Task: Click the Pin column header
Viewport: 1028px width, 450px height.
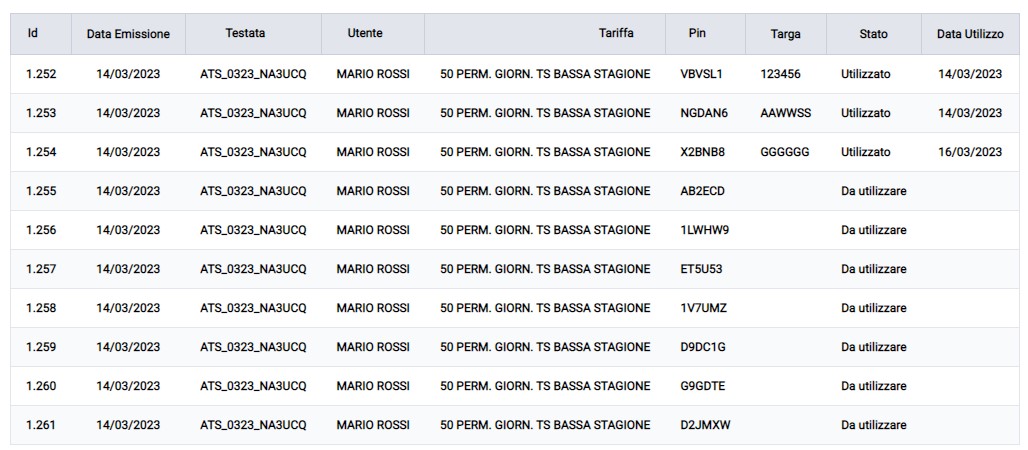Action: 697,33
